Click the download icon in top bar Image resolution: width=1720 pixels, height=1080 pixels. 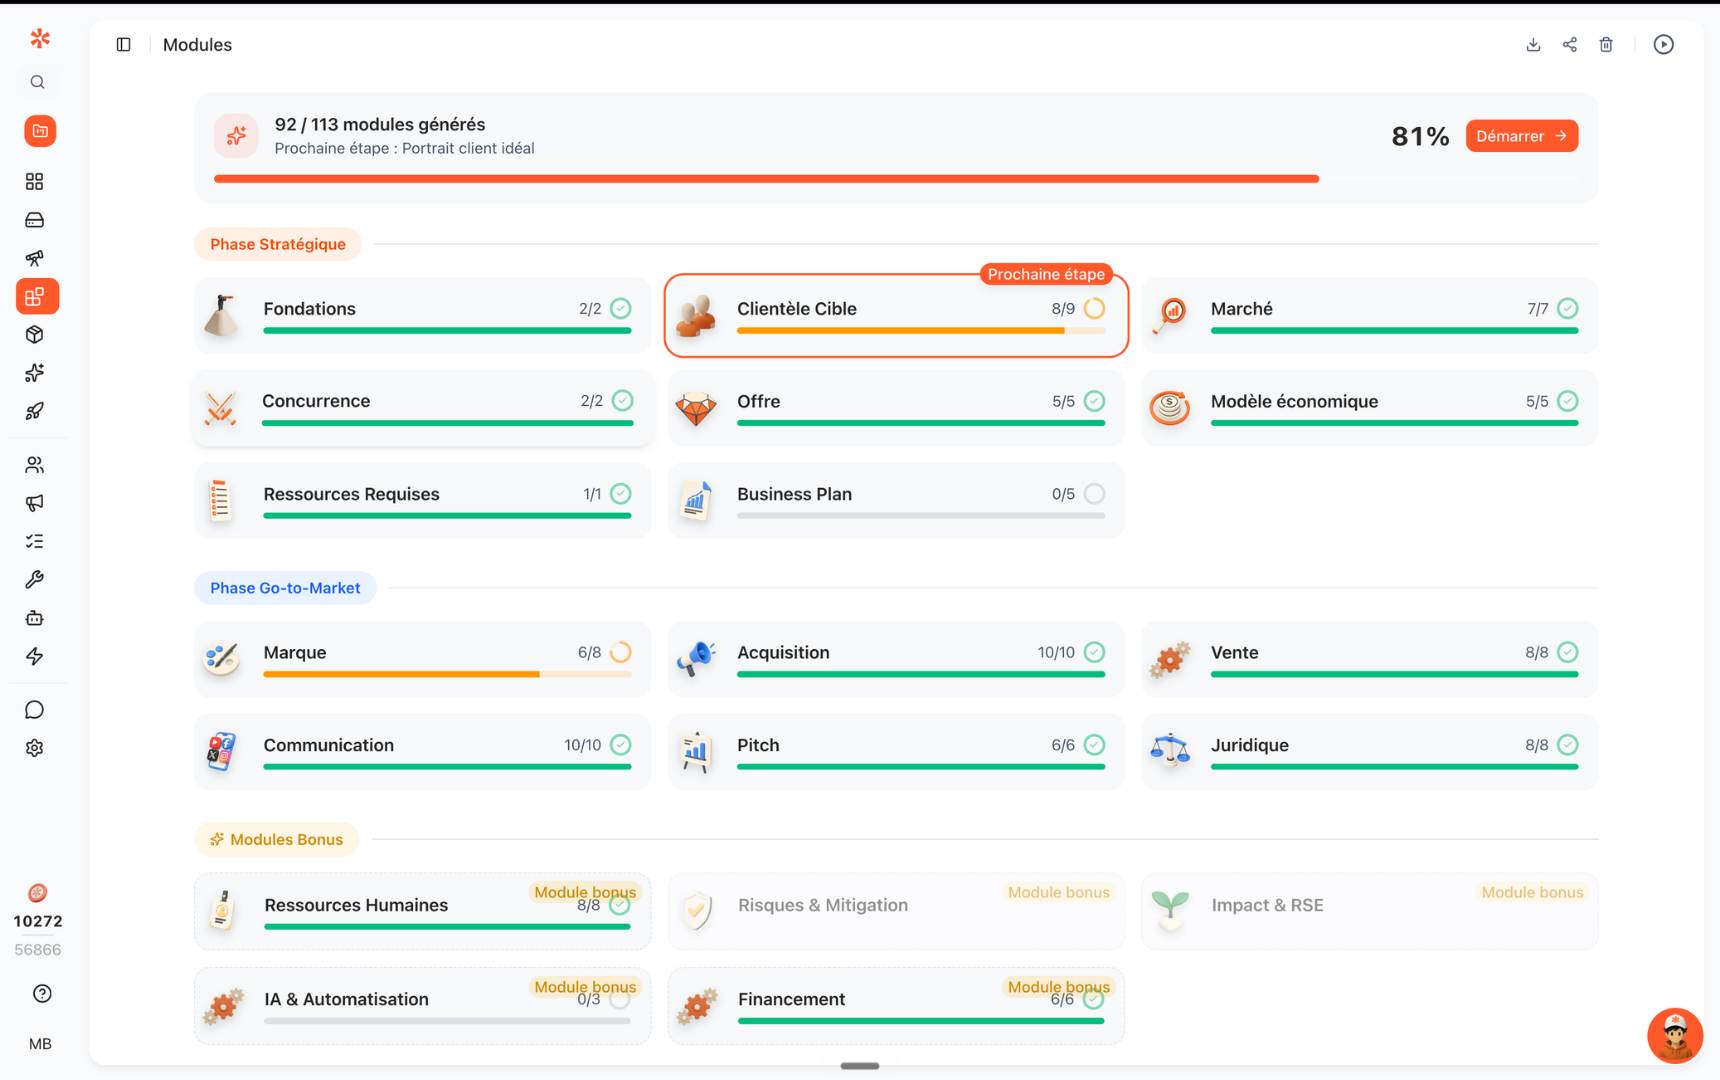(1533, 45)
